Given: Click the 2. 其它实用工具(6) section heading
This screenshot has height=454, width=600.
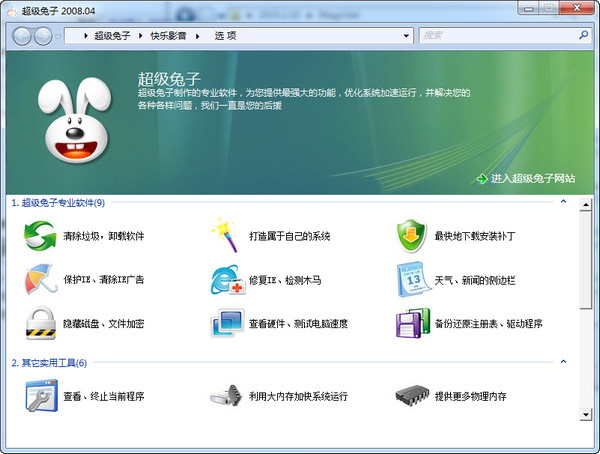Looking at the screenshot, I should [x=49, y=363].
